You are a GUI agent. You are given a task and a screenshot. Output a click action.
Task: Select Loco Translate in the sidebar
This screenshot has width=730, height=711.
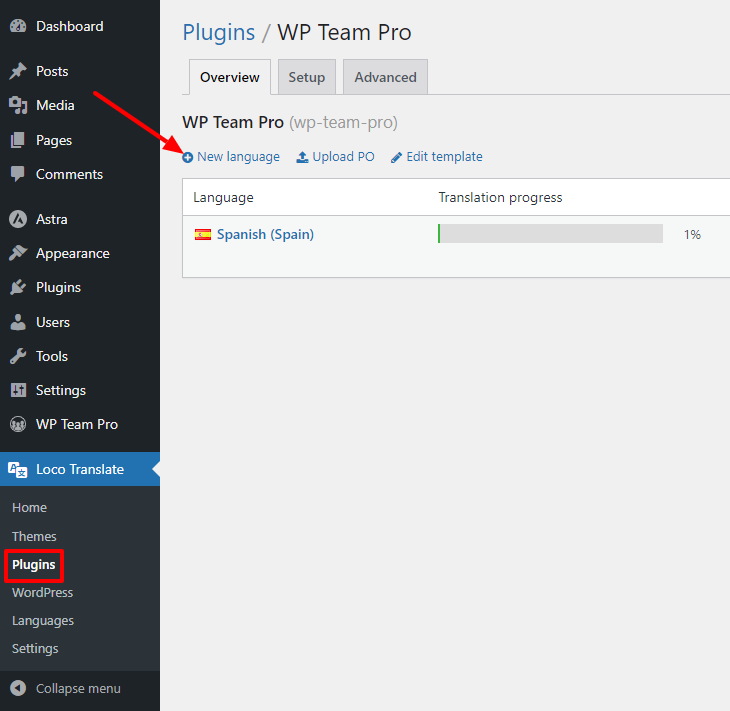(80, 469)
